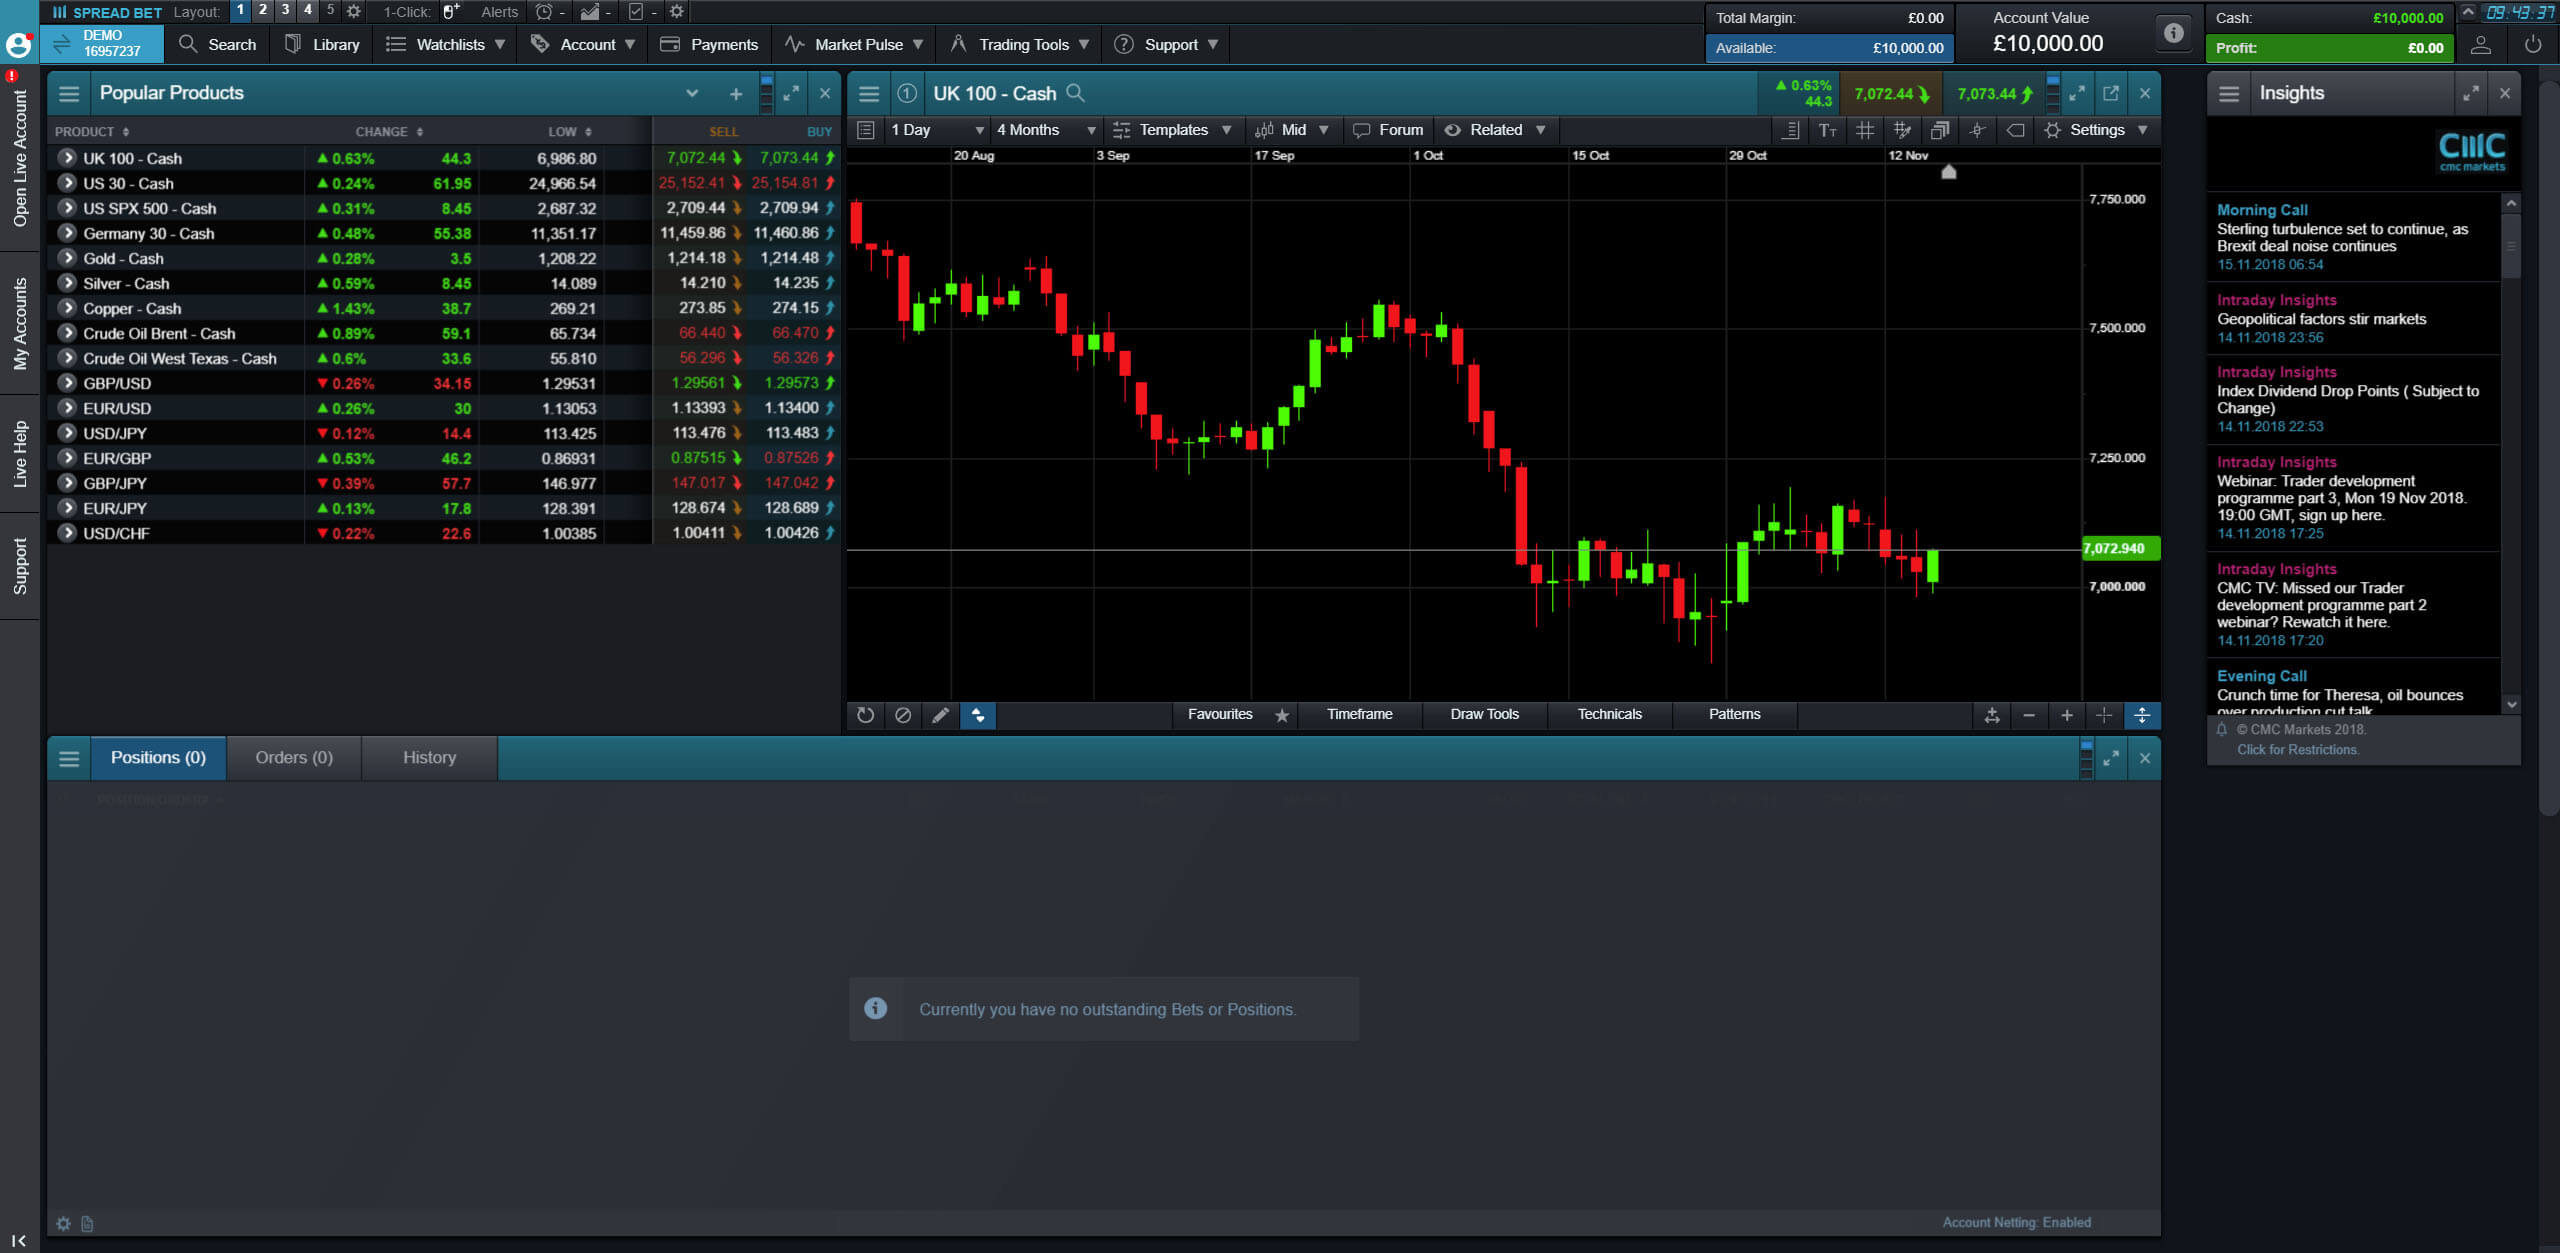Click UK 100 Sell price 7,072.44 in chart header
This screenshot has height=1253, width=2560.
tap(1891, 94)
